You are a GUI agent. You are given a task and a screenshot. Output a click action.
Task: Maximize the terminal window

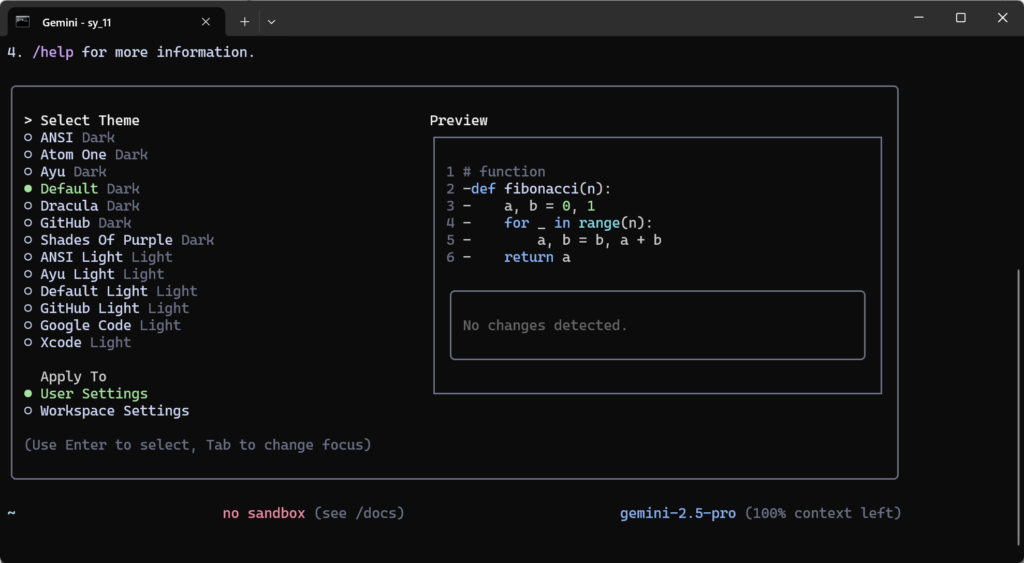[x=960, y=18]
